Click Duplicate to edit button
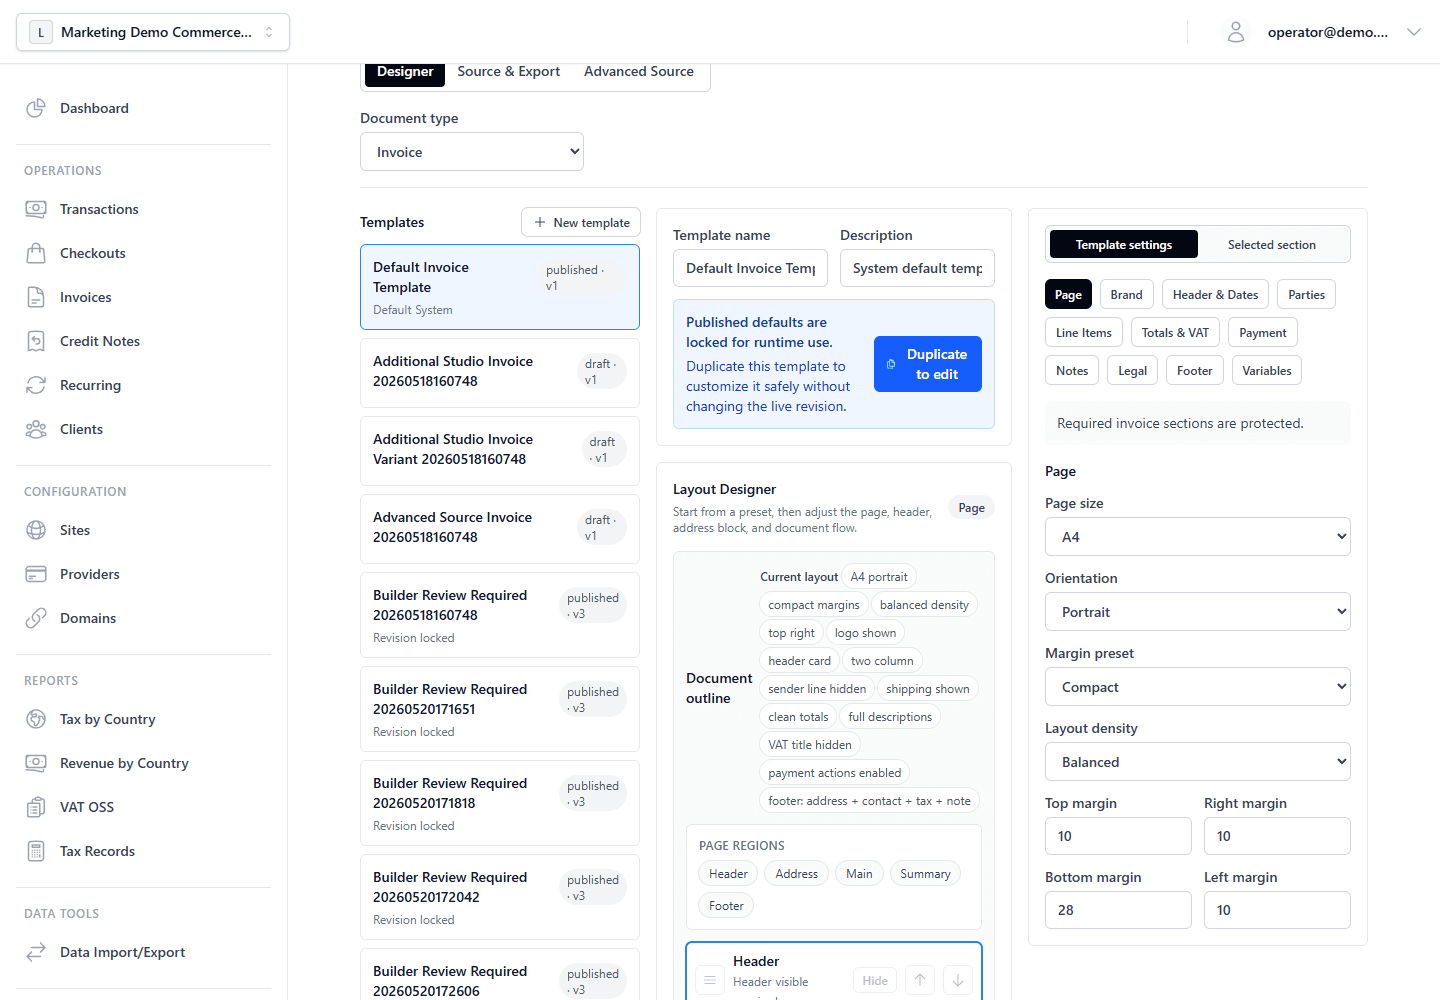The image size is (1440, 1000). point(928,364)
